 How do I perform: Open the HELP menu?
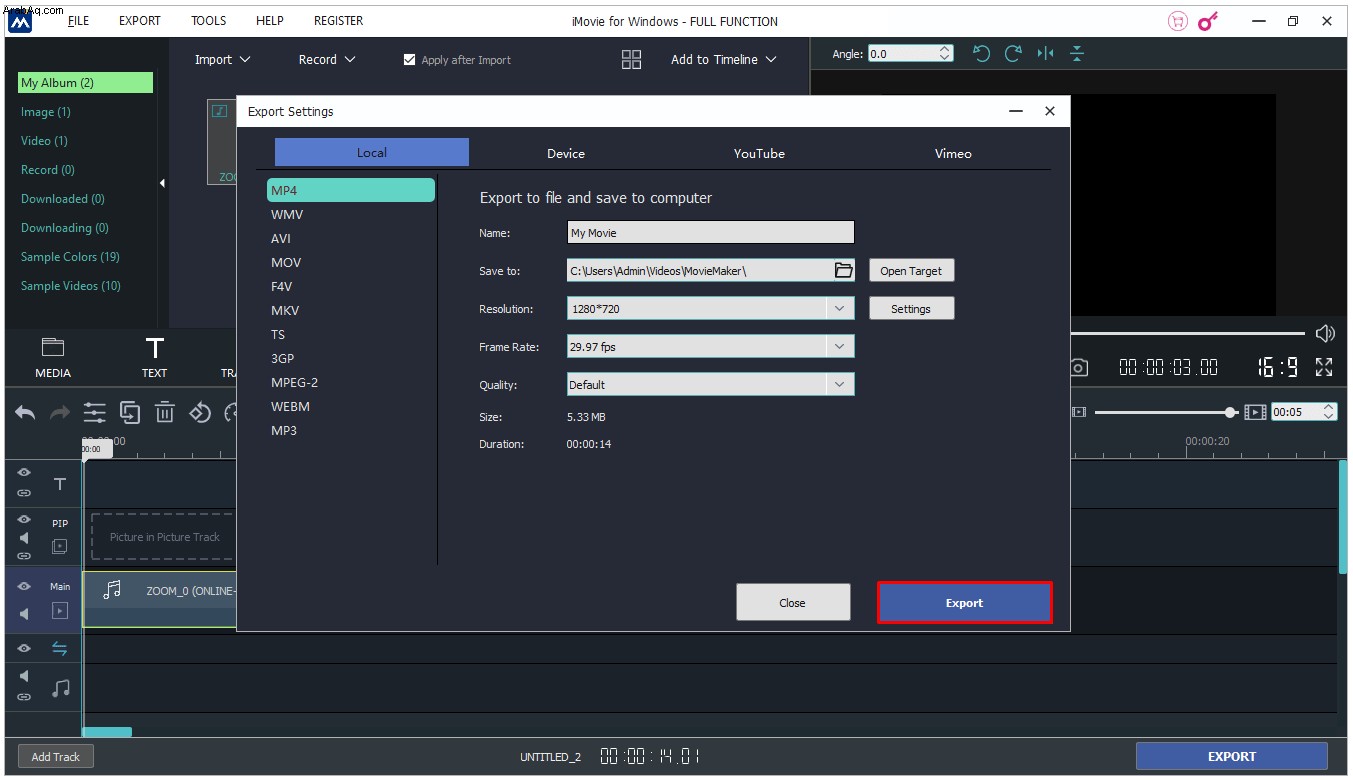pyautogui.click(x=269, y=21)
